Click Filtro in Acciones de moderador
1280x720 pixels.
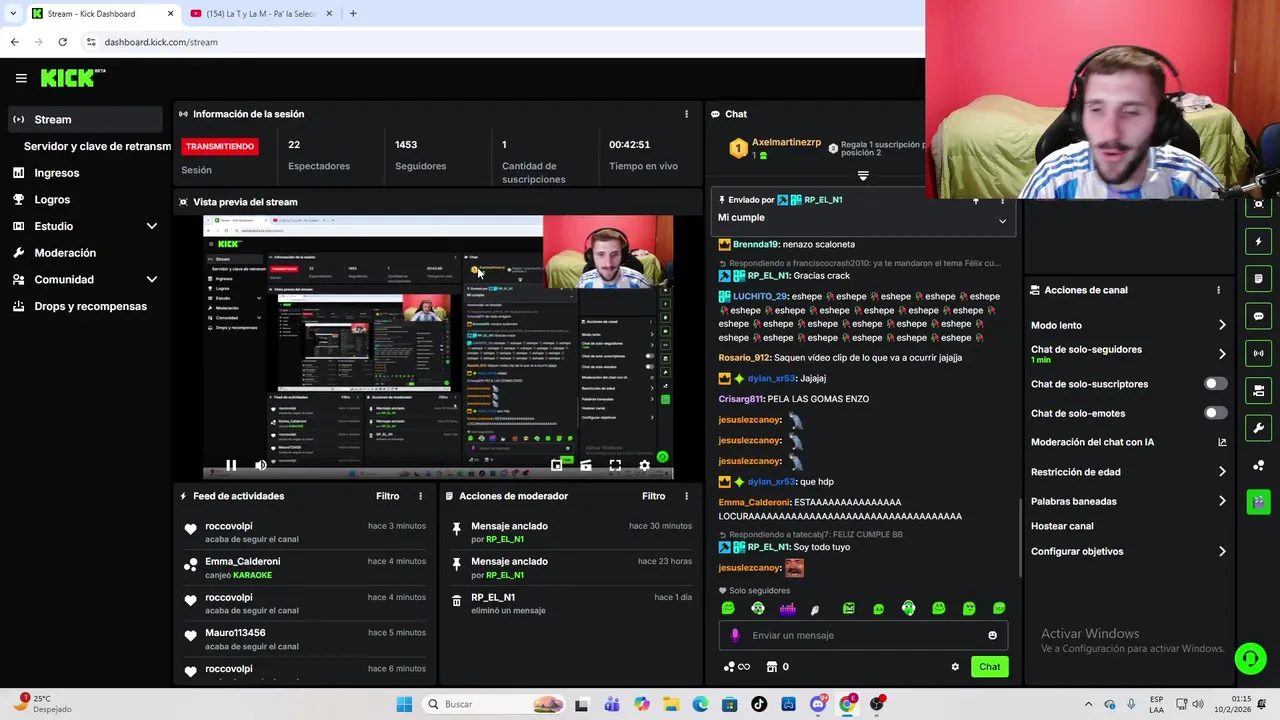tap(653, 496)
